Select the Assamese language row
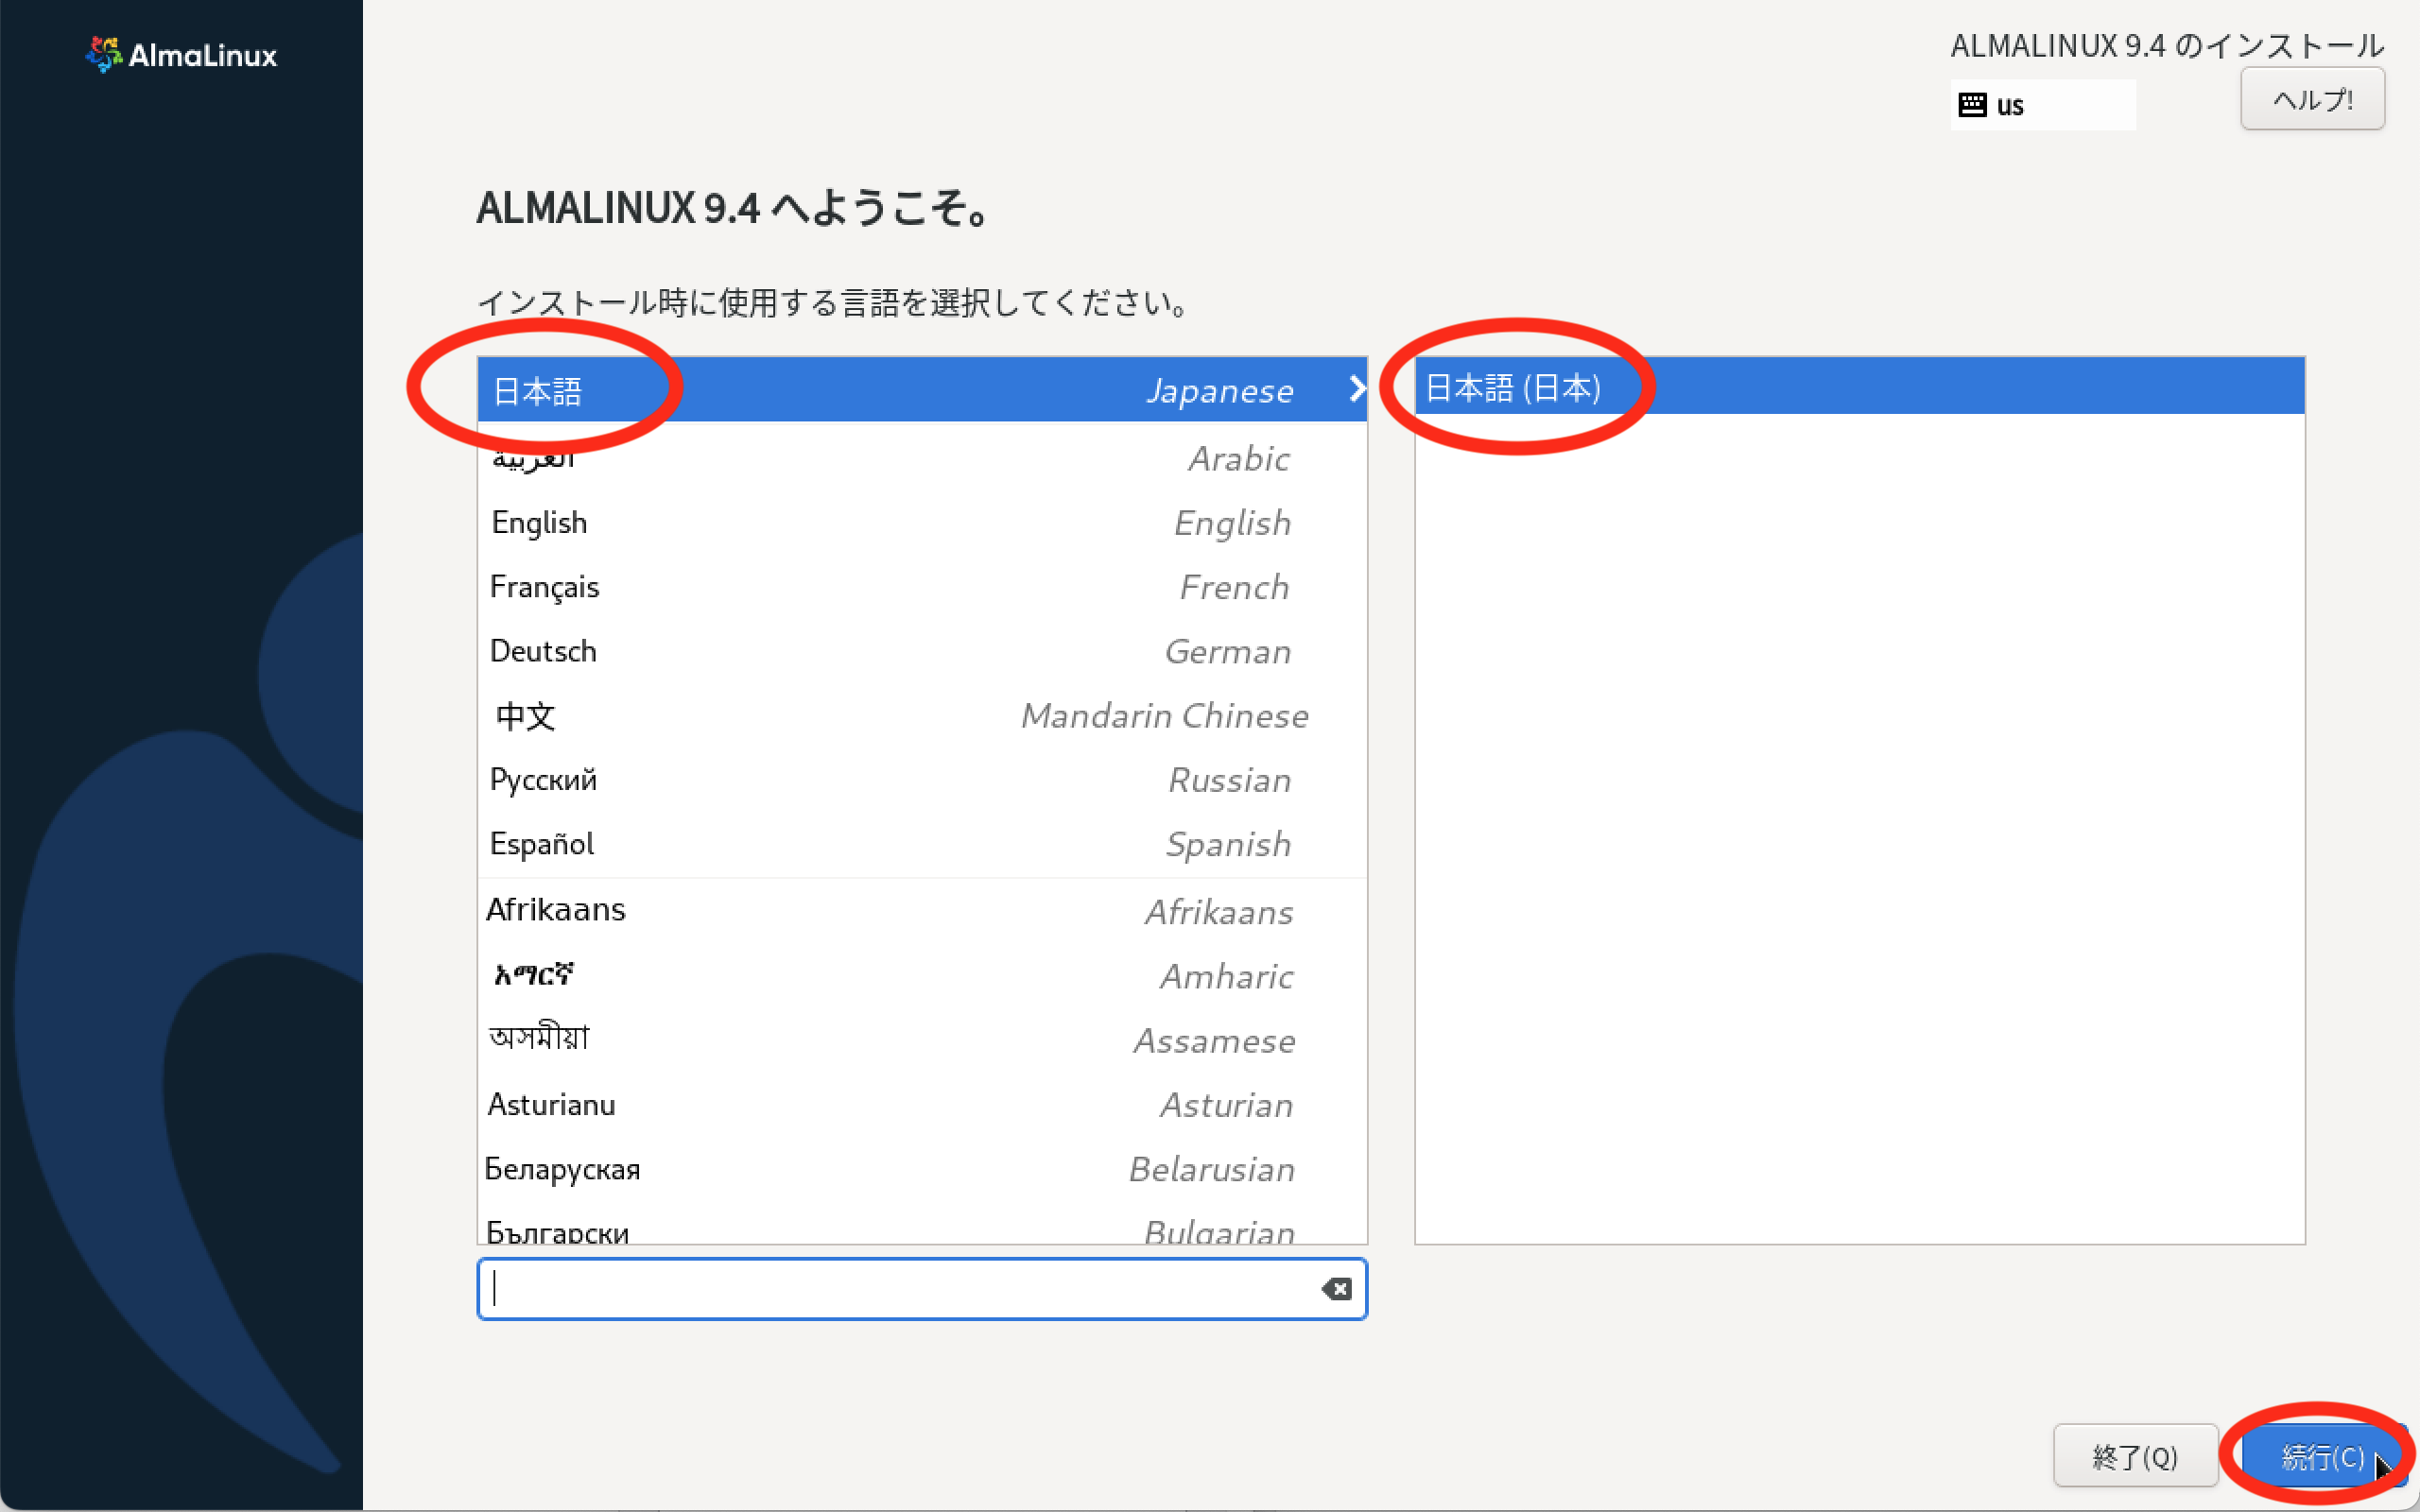The image size is (2420, 1512). (922, 1040)
